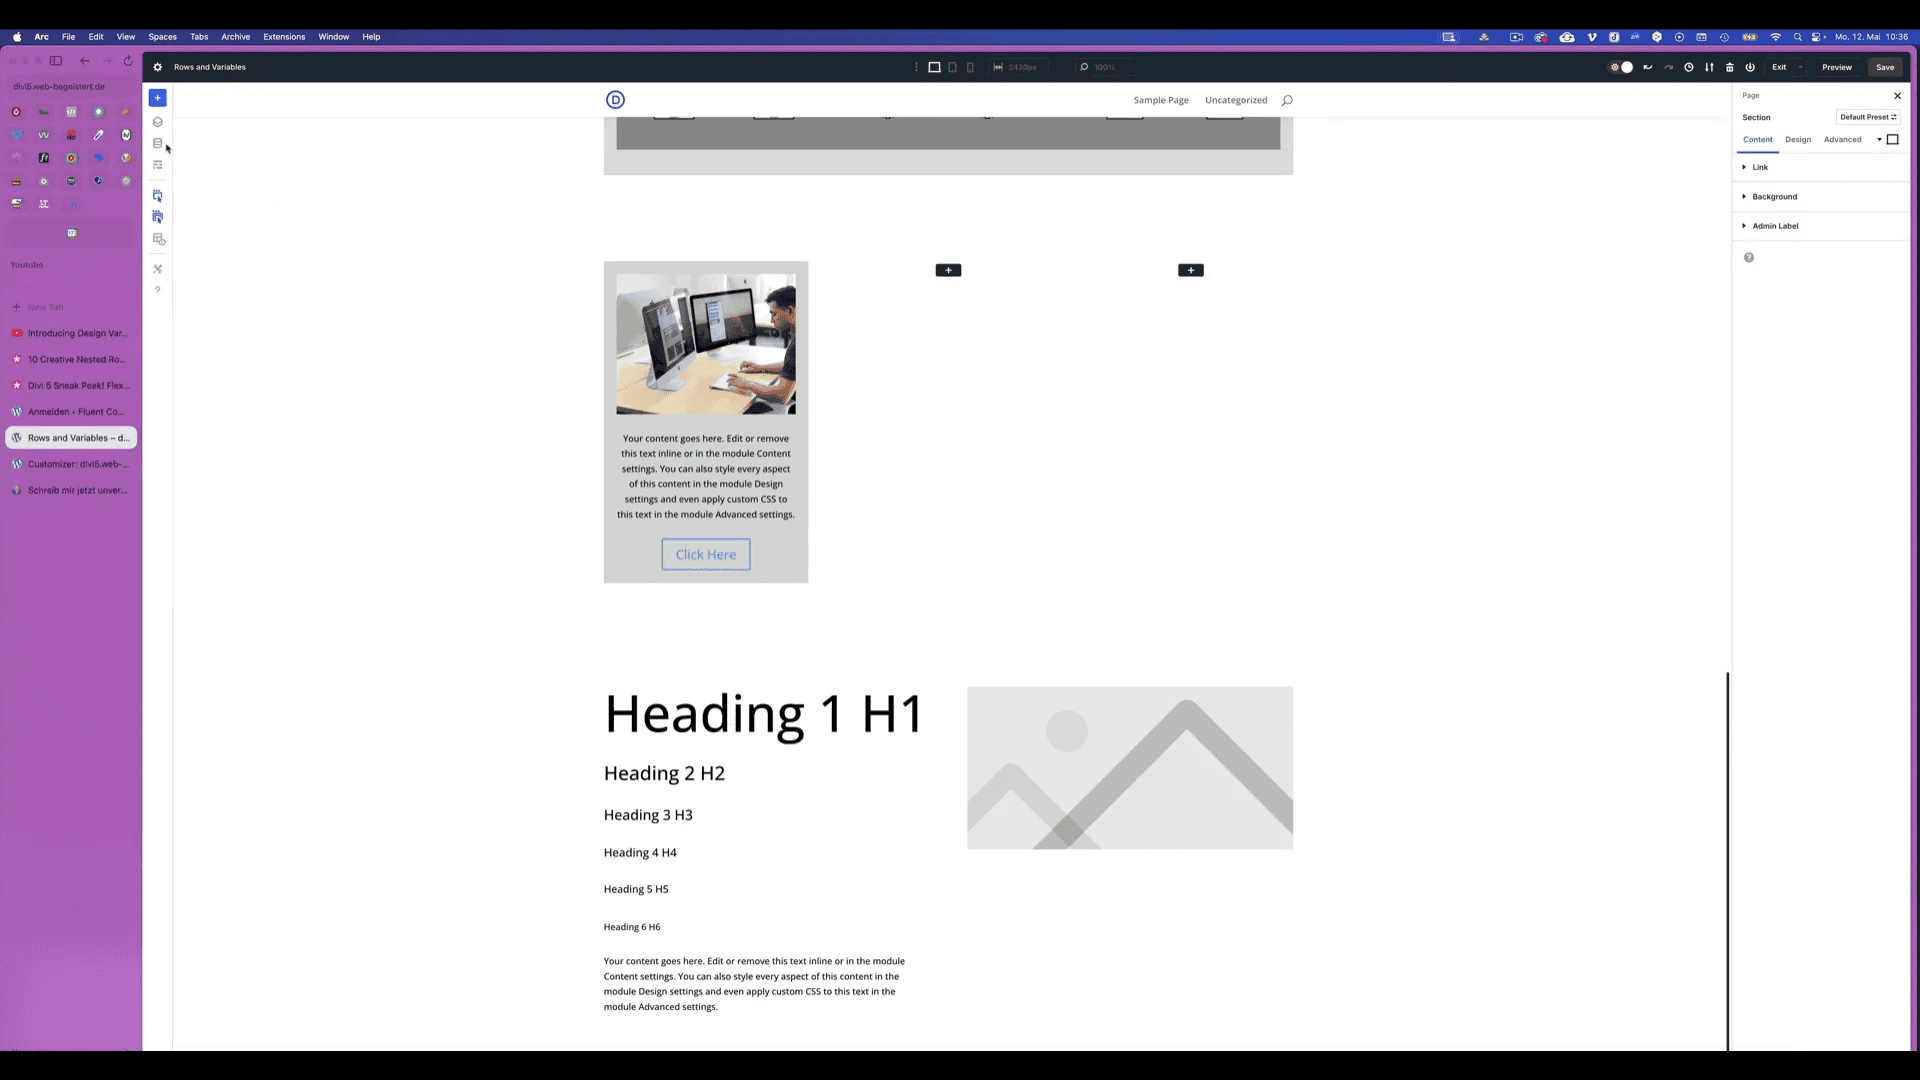The width and height of the screenshot is (1920, 1080).
Task: Switch to the Design tab
Action: click(1798, 140)
